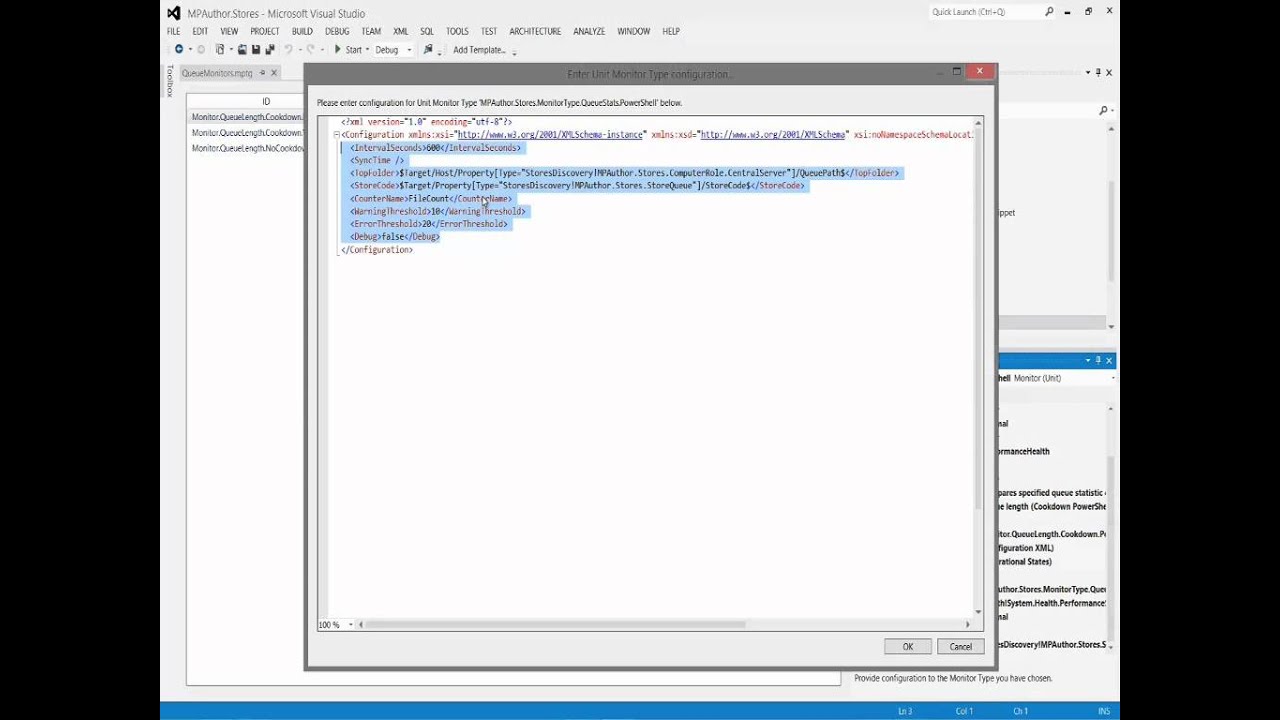Open the EDIT menu

point(200,31)
